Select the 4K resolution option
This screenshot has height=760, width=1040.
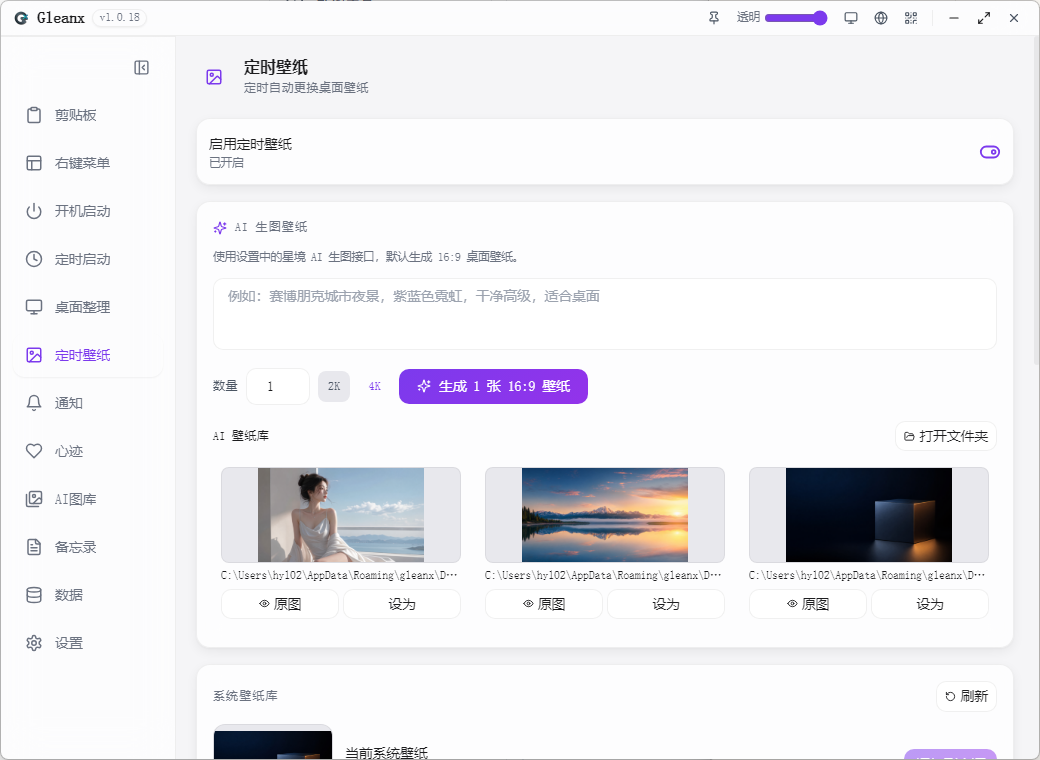click(375, 386)
